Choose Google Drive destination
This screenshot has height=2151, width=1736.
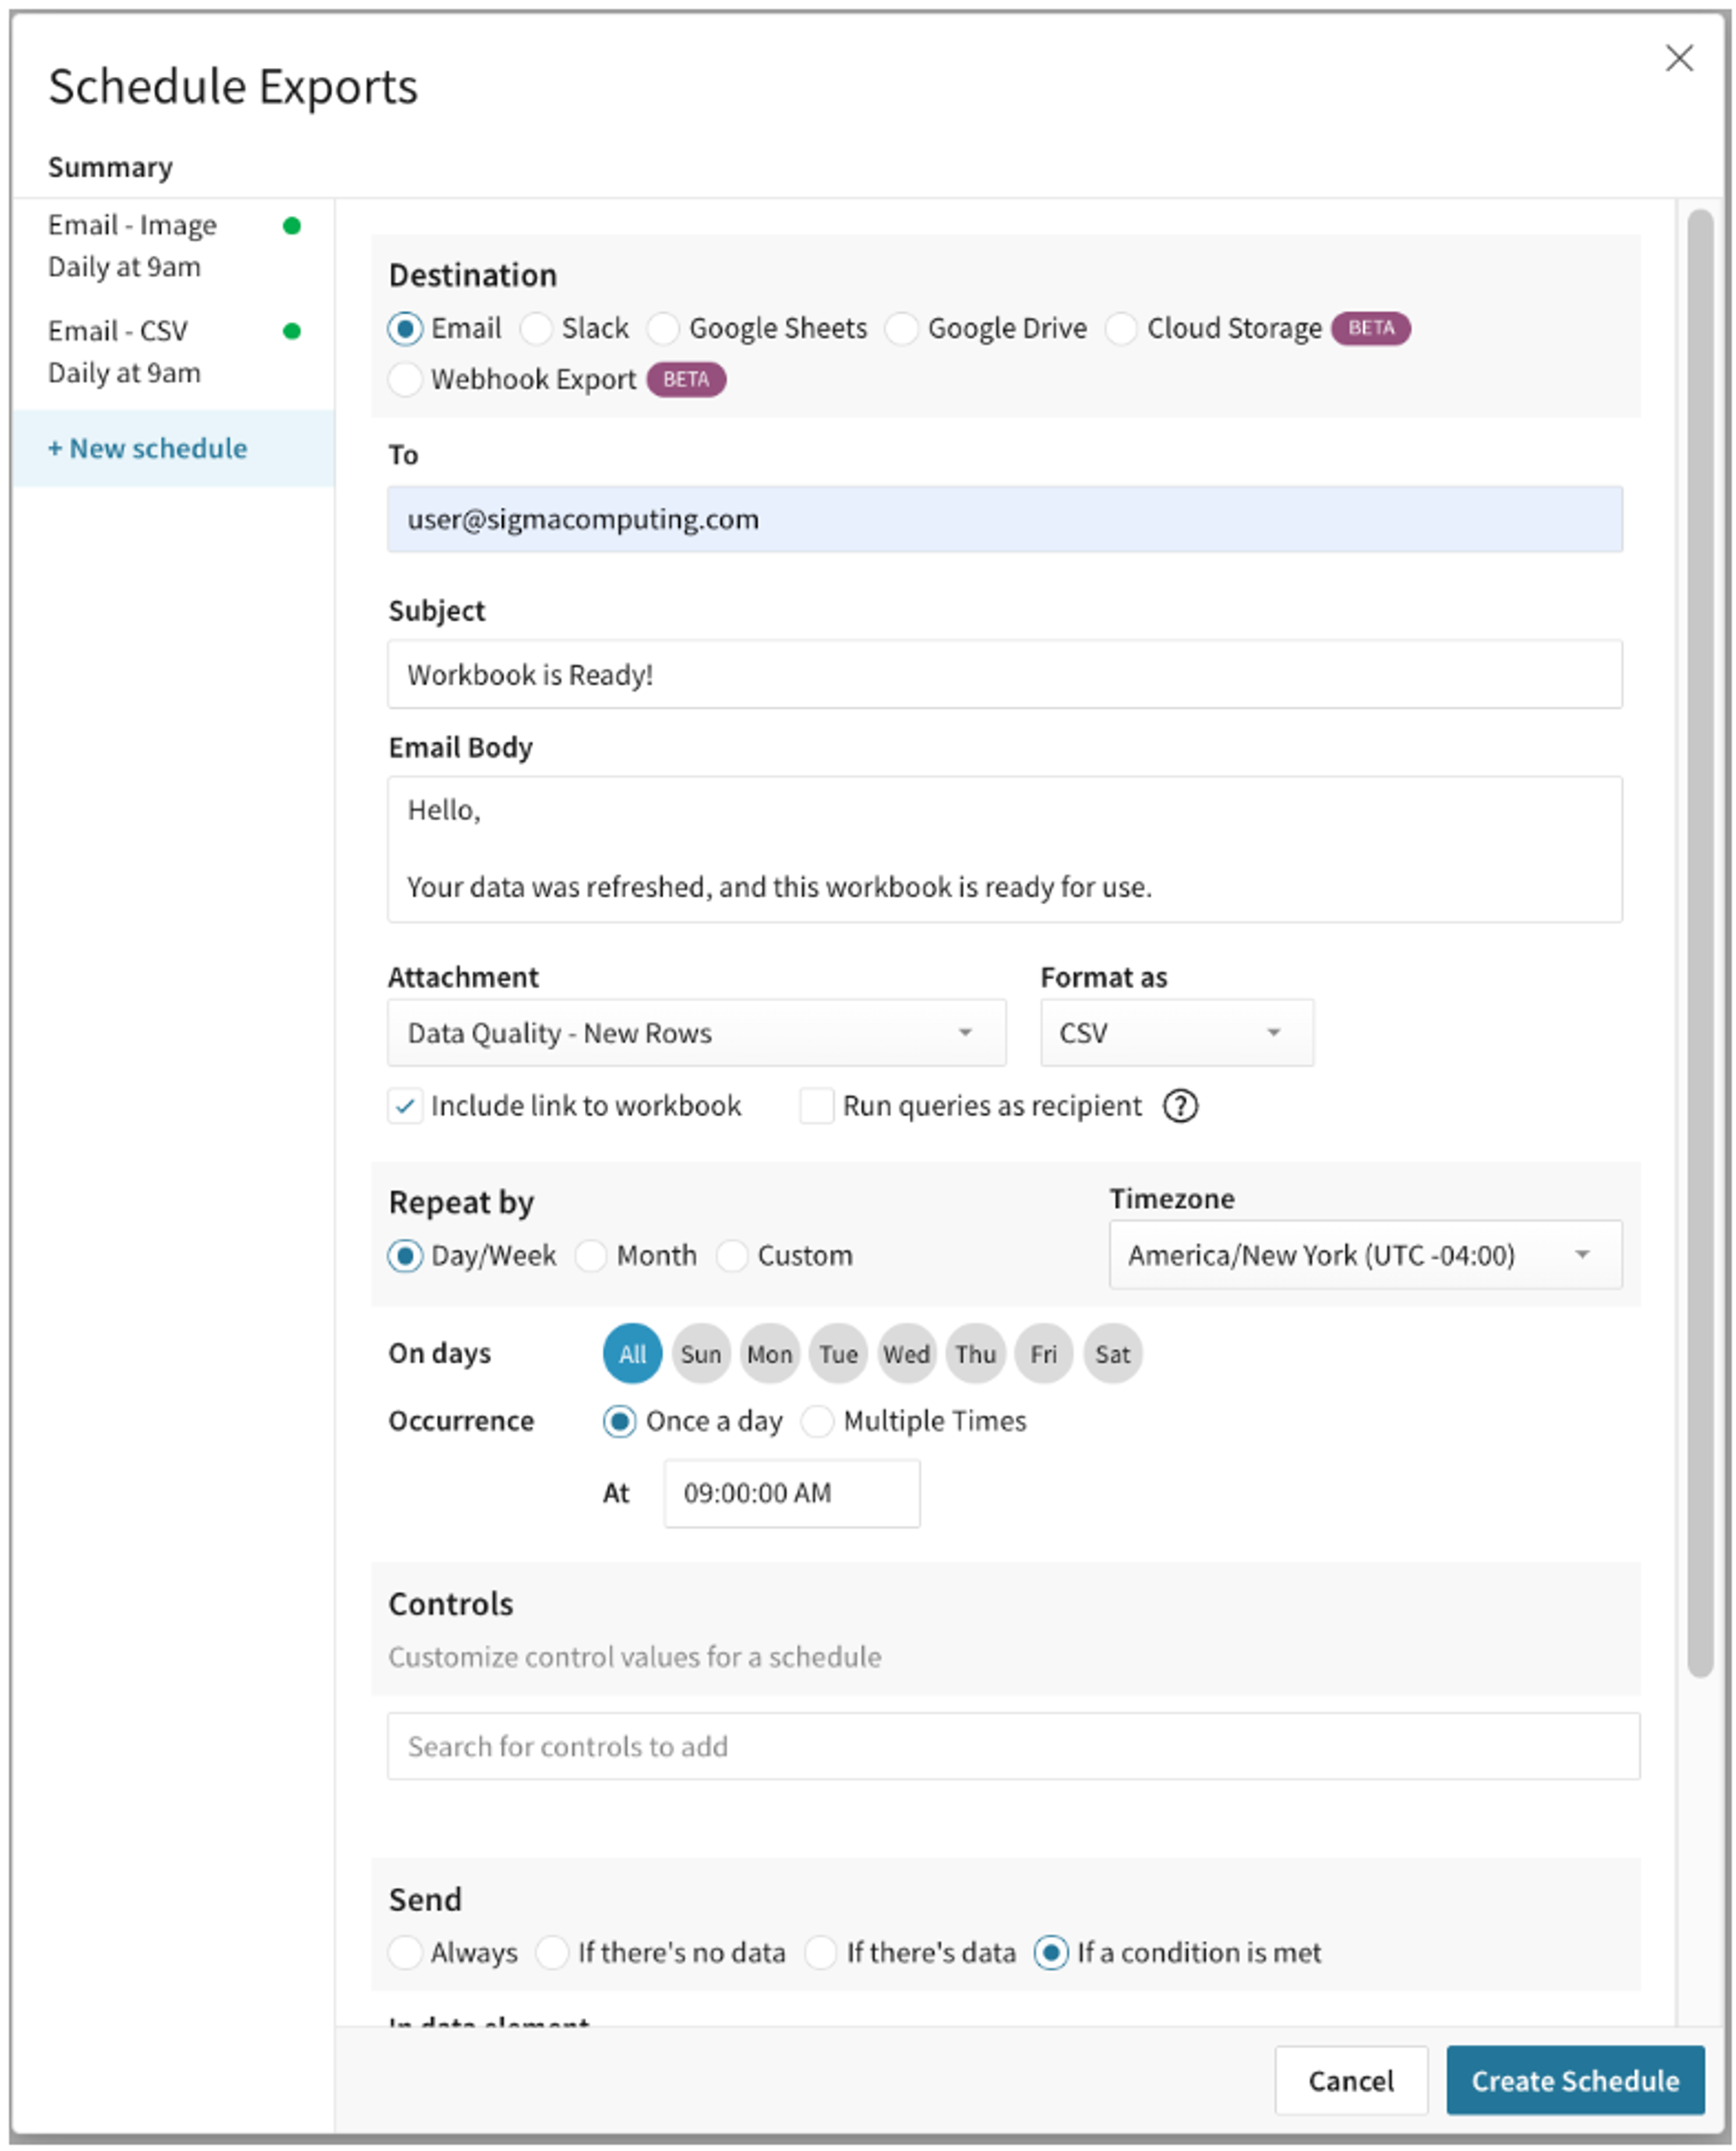(x=902, y=328)
